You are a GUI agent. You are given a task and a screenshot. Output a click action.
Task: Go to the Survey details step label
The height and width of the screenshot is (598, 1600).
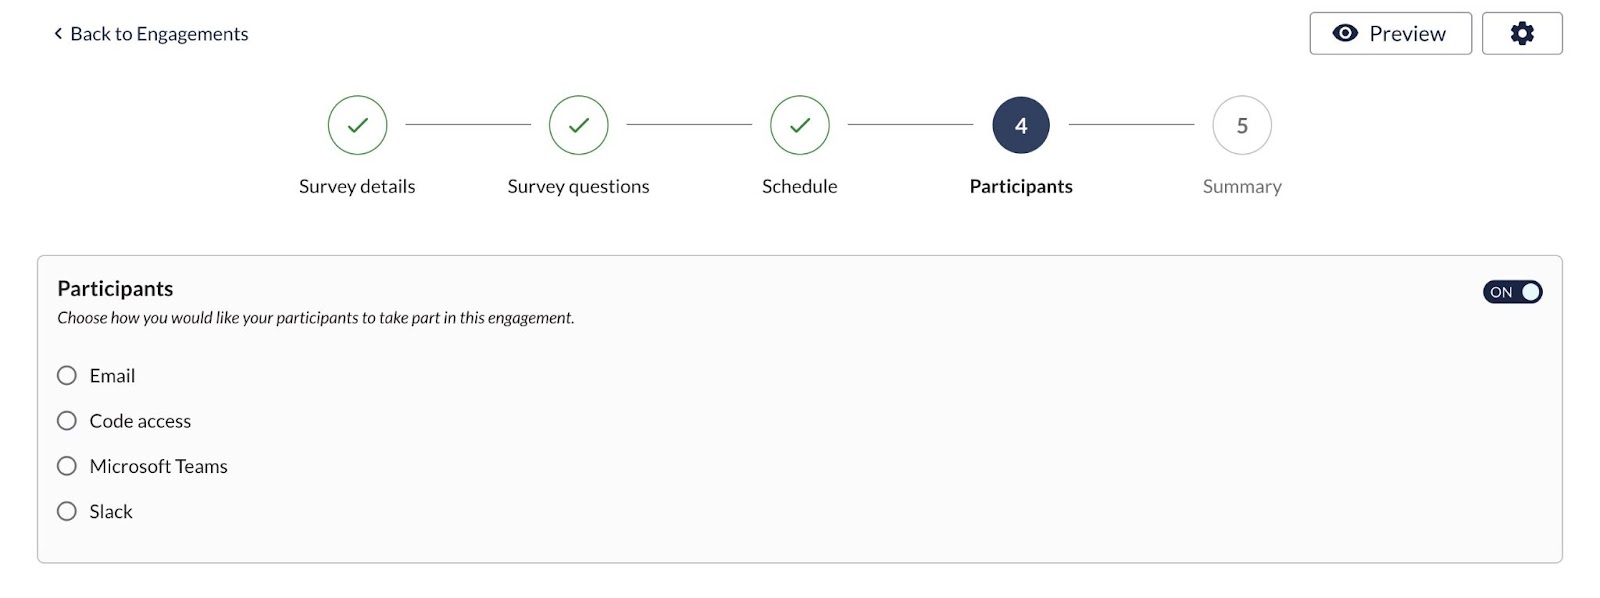coord(357,186)
